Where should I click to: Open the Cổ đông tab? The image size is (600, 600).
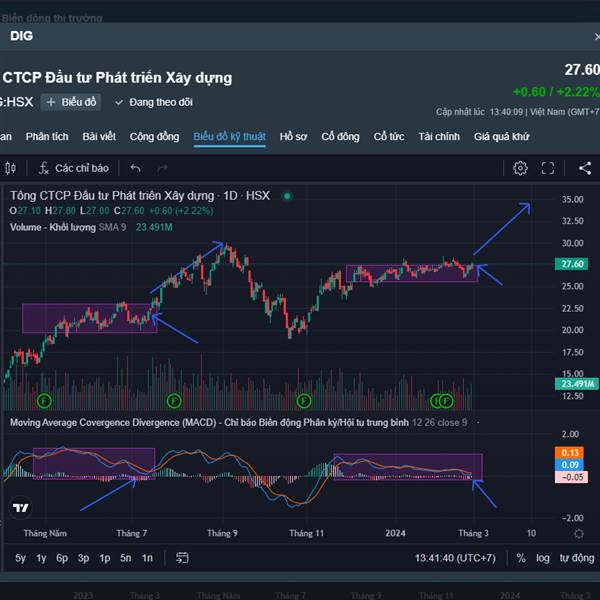coord(340,137)
